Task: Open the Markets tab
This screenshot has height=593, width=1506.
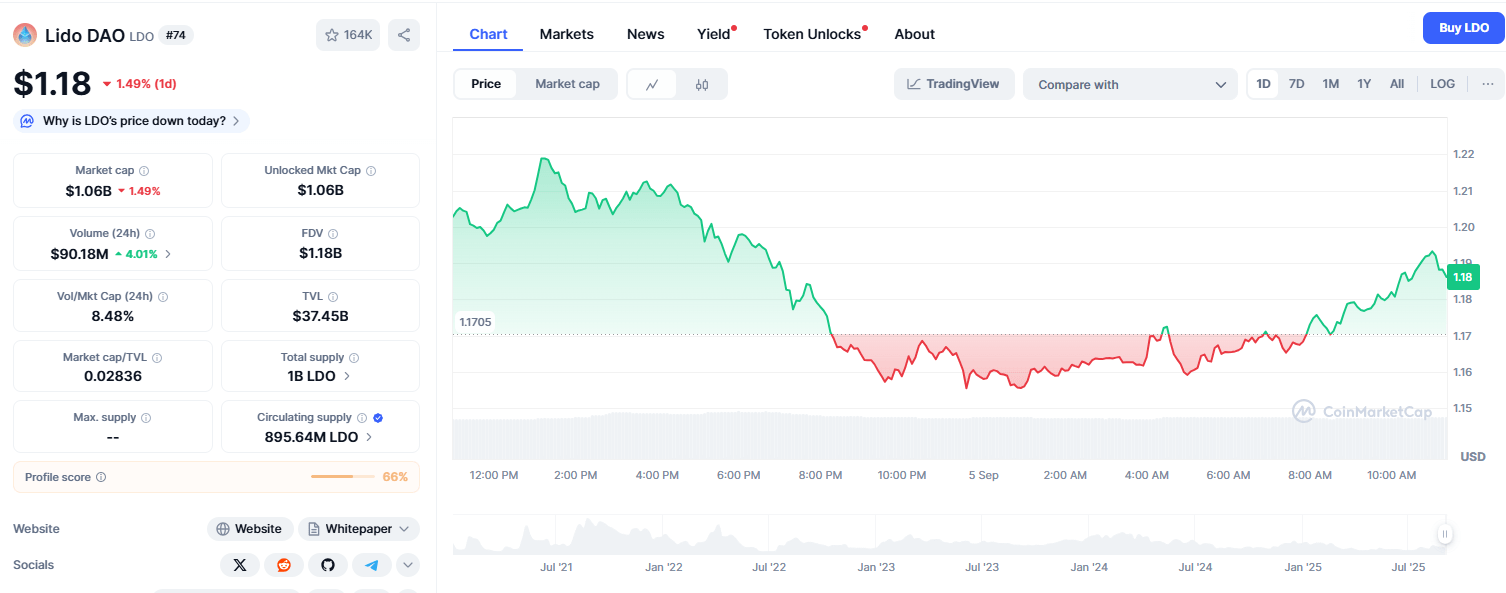Action: [x=567, y=34]
